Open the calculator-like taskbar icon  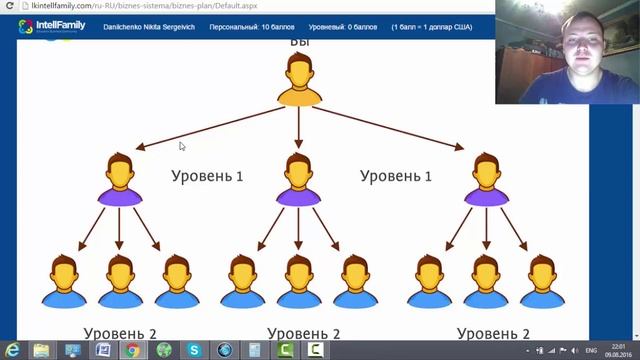point(255,350)
